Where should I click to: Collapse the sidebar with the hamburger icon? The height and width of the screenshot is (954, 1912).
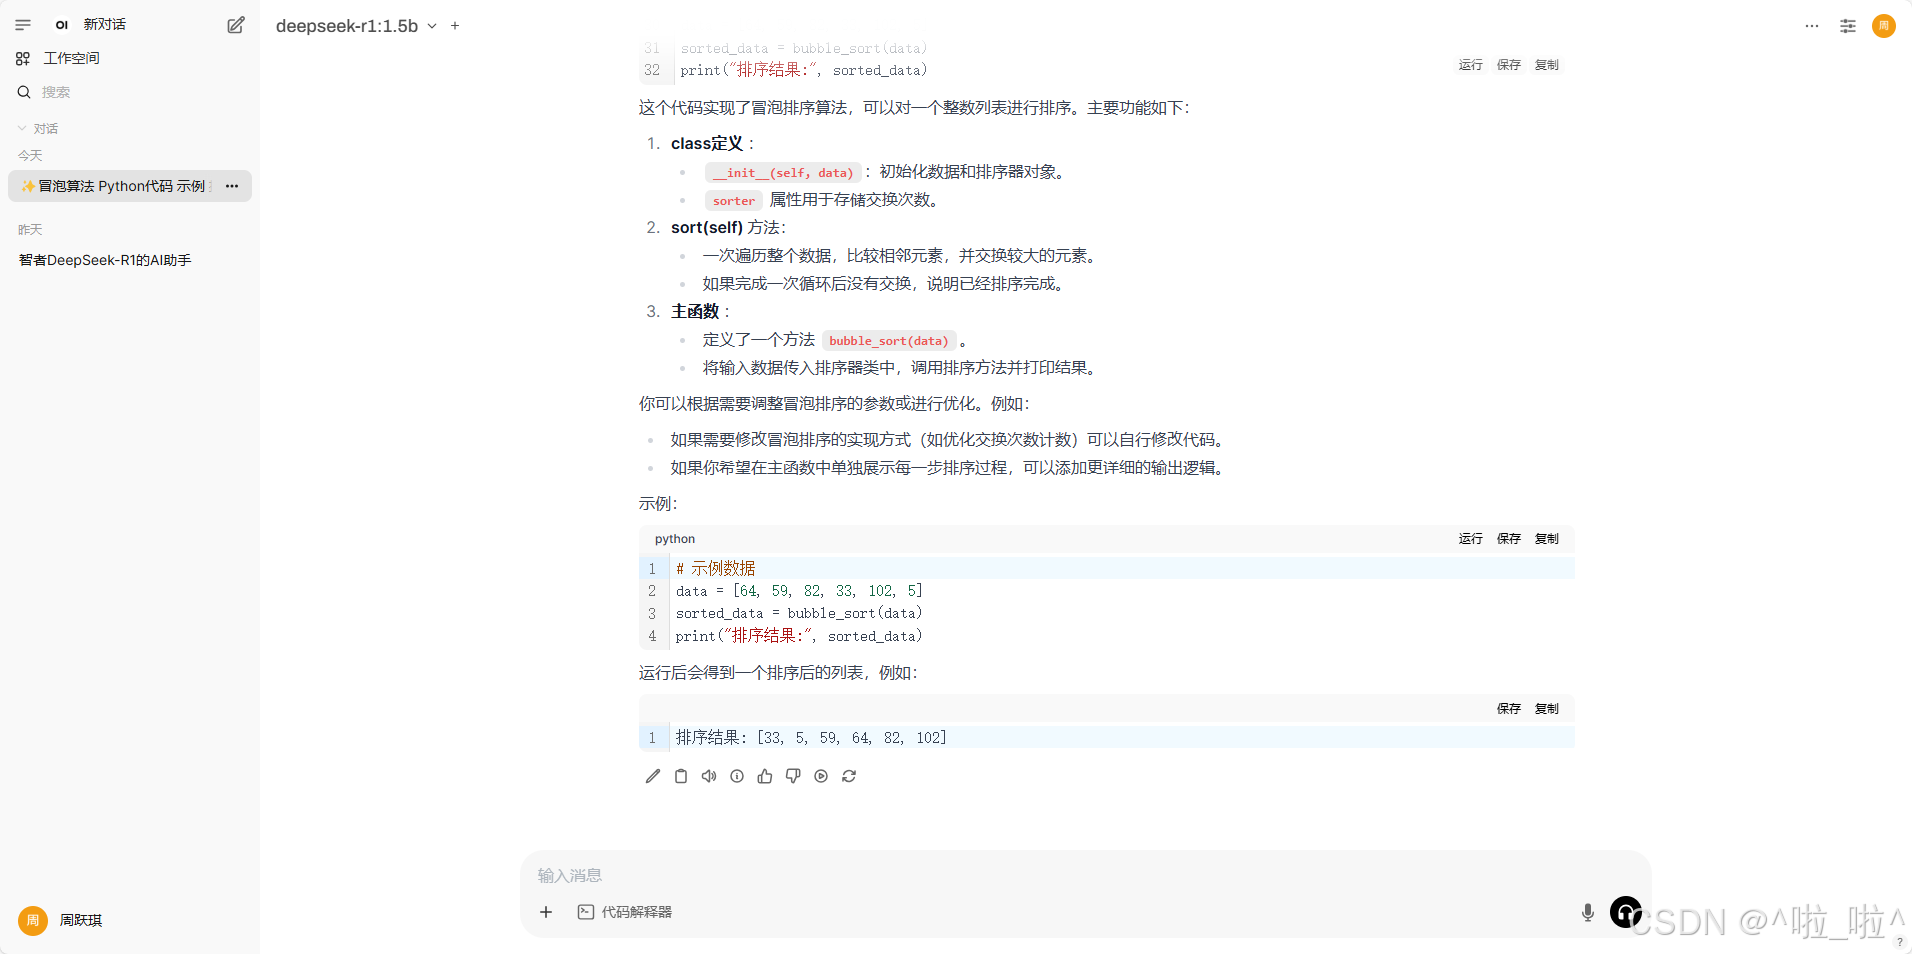tap(23, 24)
